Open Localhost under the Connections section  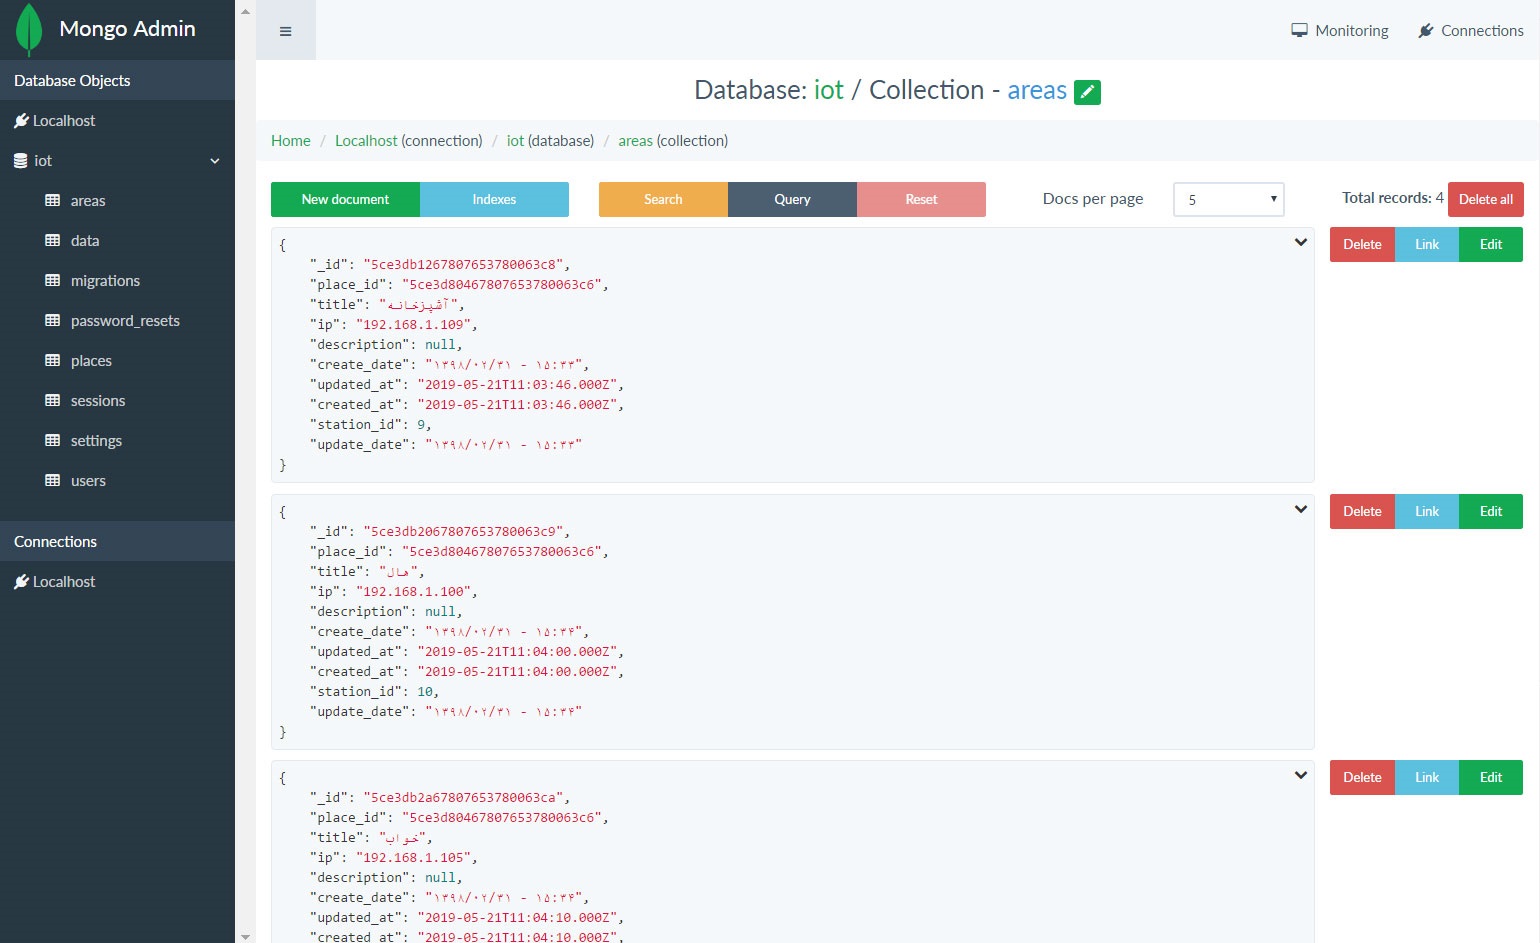(64, 582)
